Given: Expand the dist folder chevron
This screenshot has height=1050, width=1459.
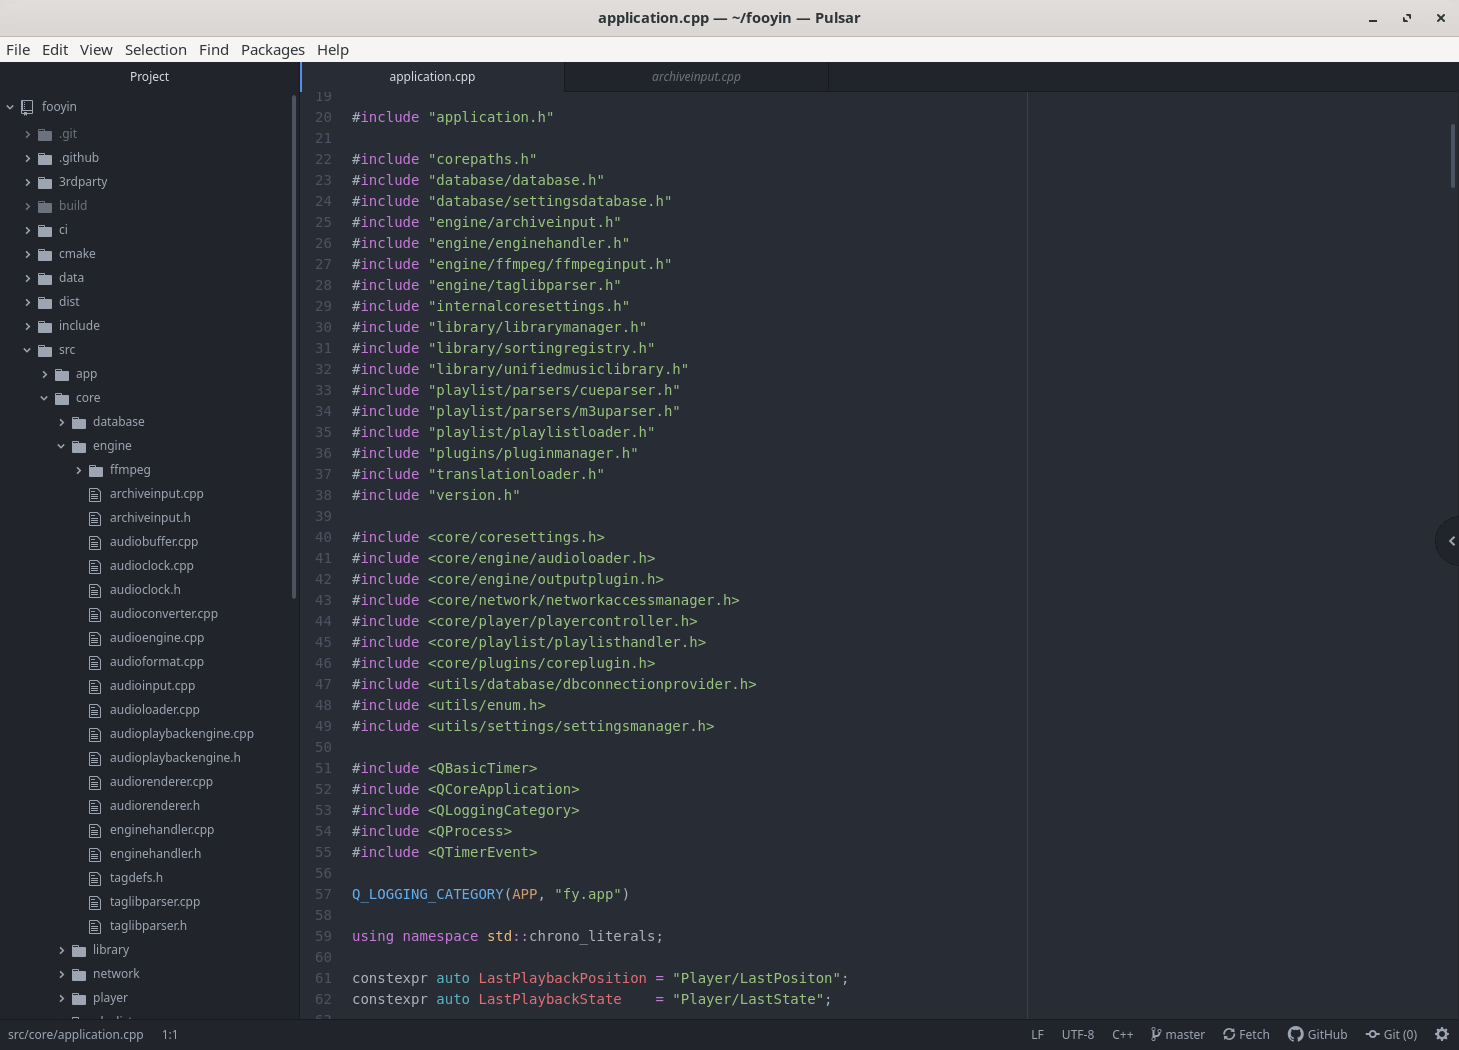Looking at the screenshot, I should click(27, 302).
